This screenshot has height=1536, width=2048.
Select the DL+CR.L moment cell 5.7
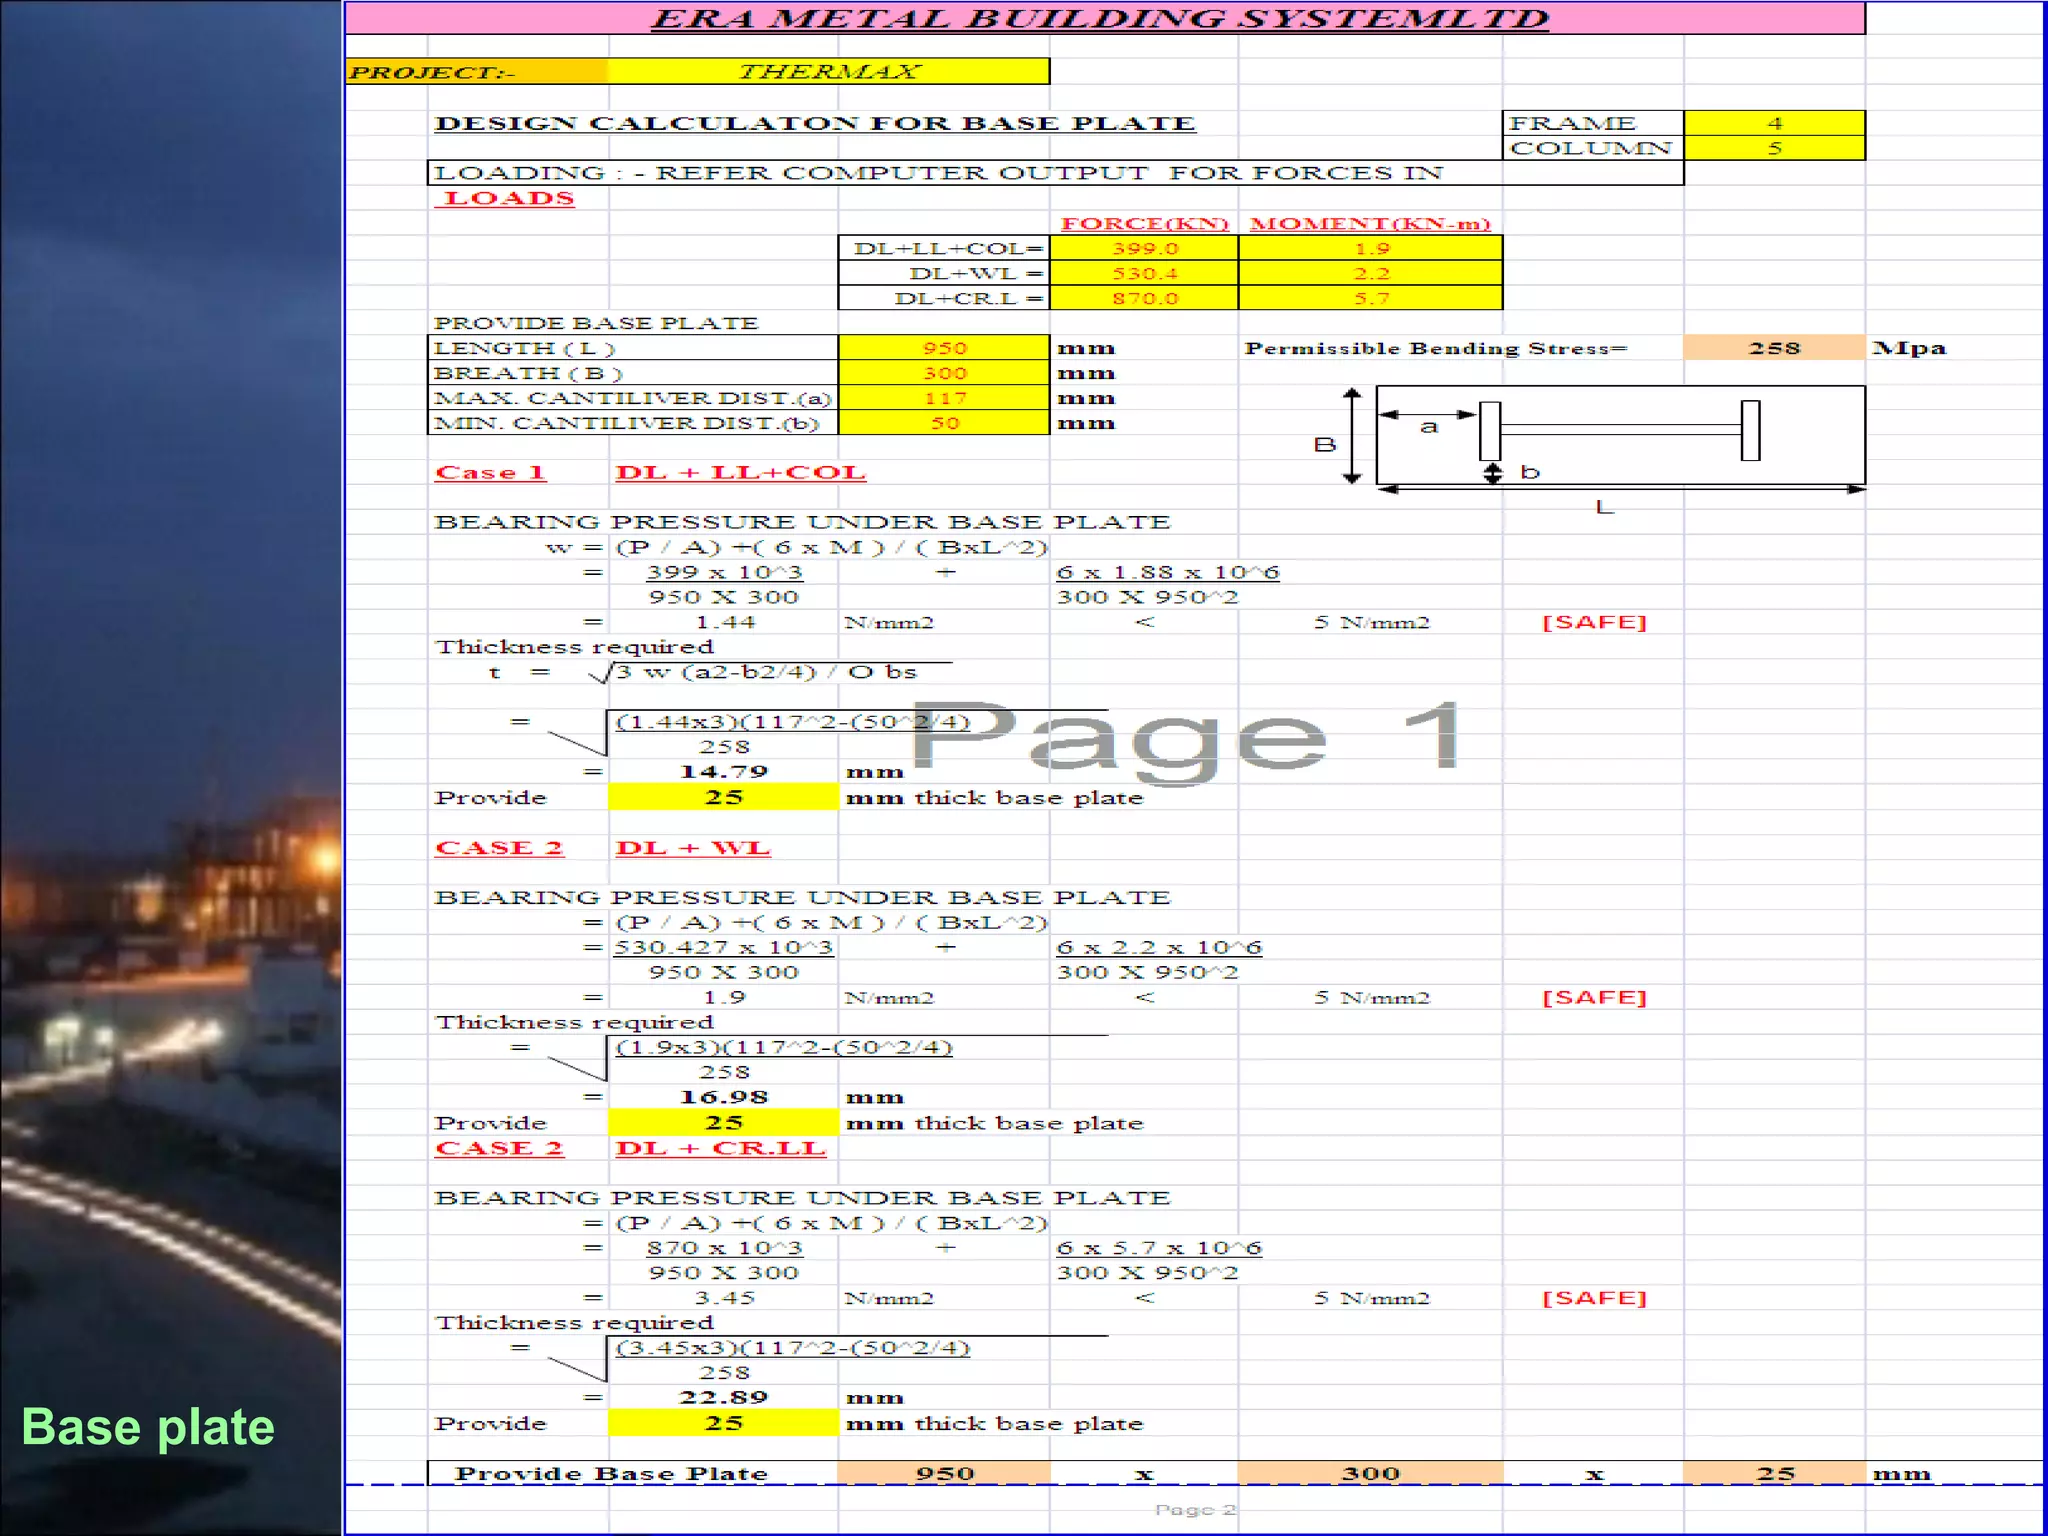pos(1371,298)
